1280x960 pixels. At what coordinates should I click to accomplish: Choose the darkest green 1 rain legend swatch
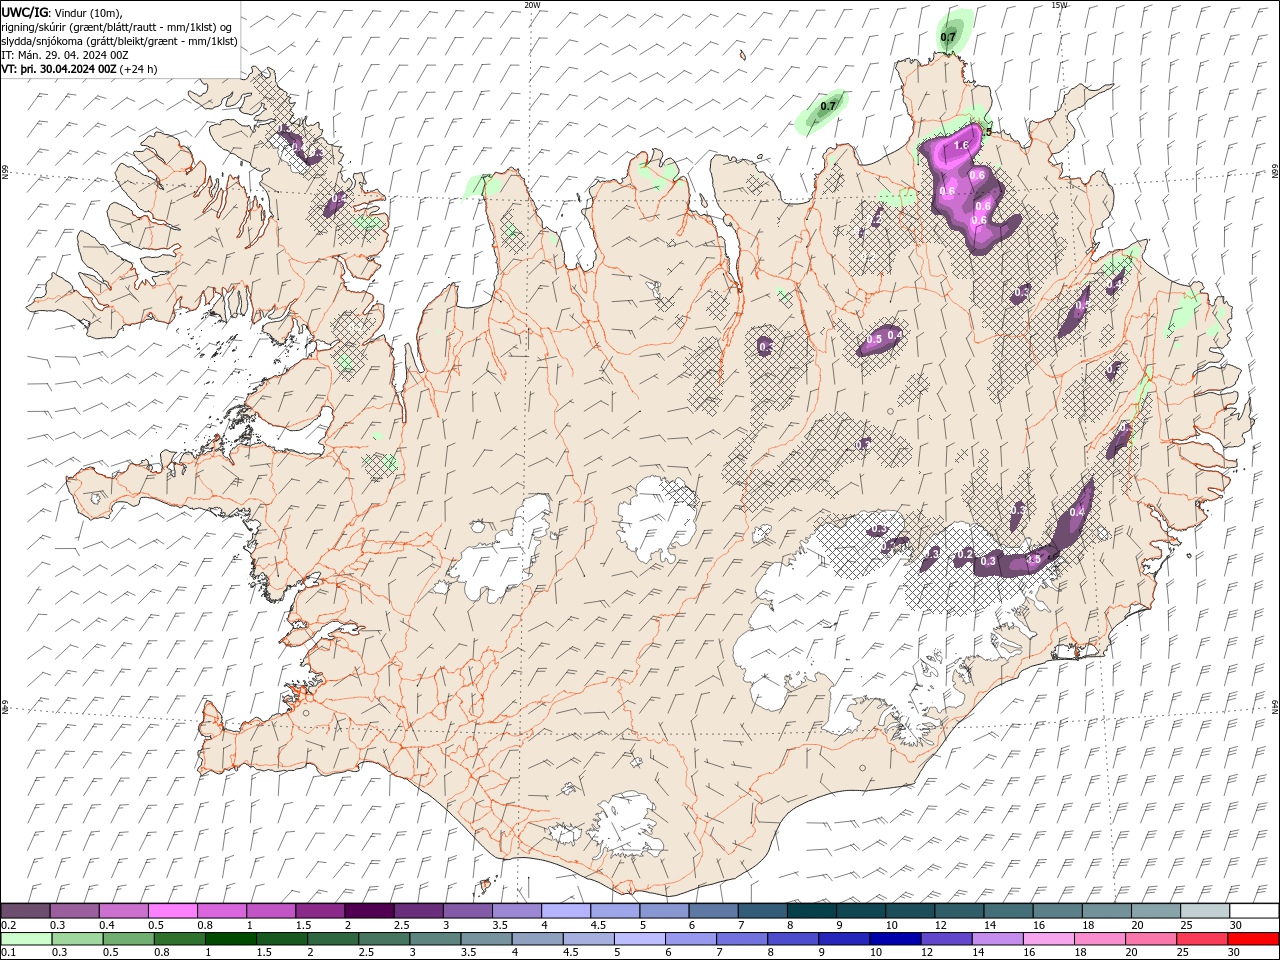[230, 939]
